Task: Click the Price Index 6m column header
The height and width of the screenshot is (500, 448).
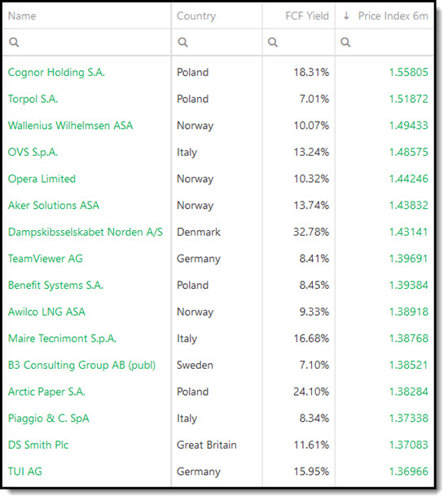Action: [393, 16]
